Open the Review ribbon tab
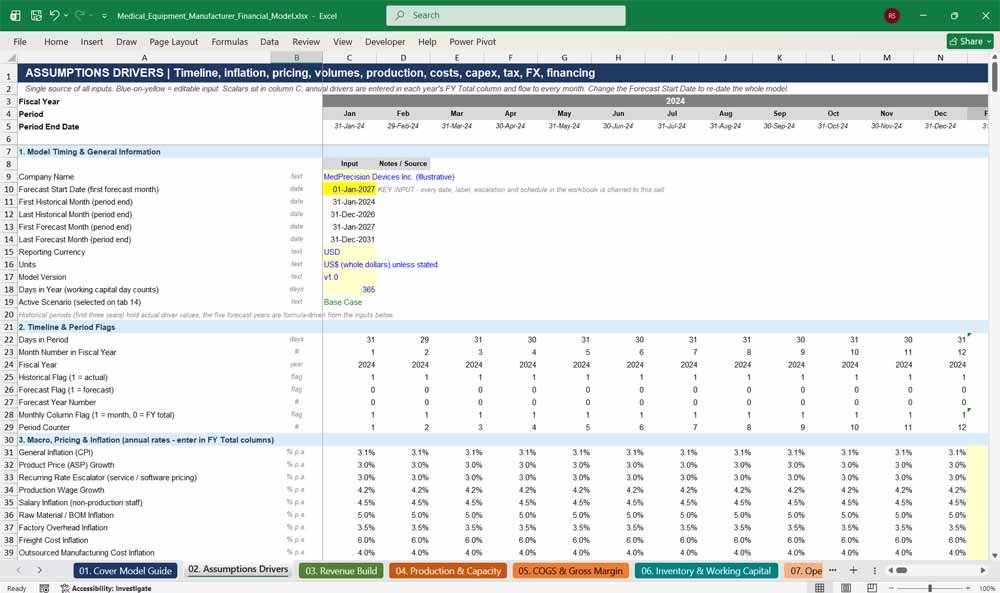1000x593 pixels. (306, 41)
